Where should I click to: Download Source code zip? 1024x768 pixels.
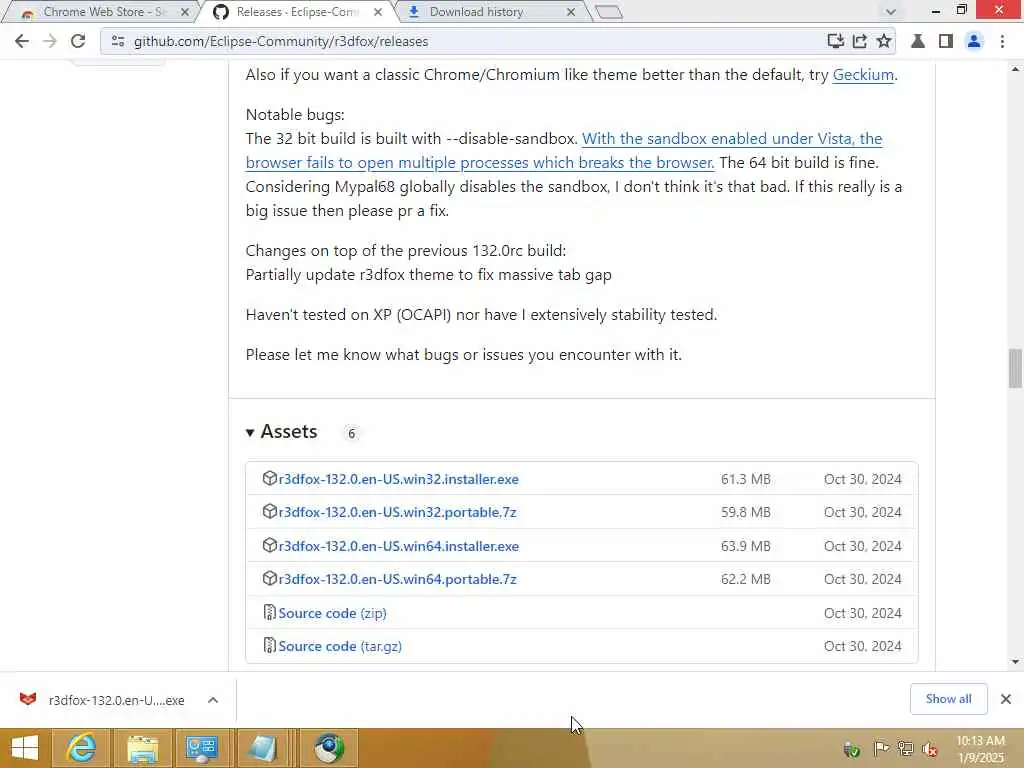(x=332, y=613)
